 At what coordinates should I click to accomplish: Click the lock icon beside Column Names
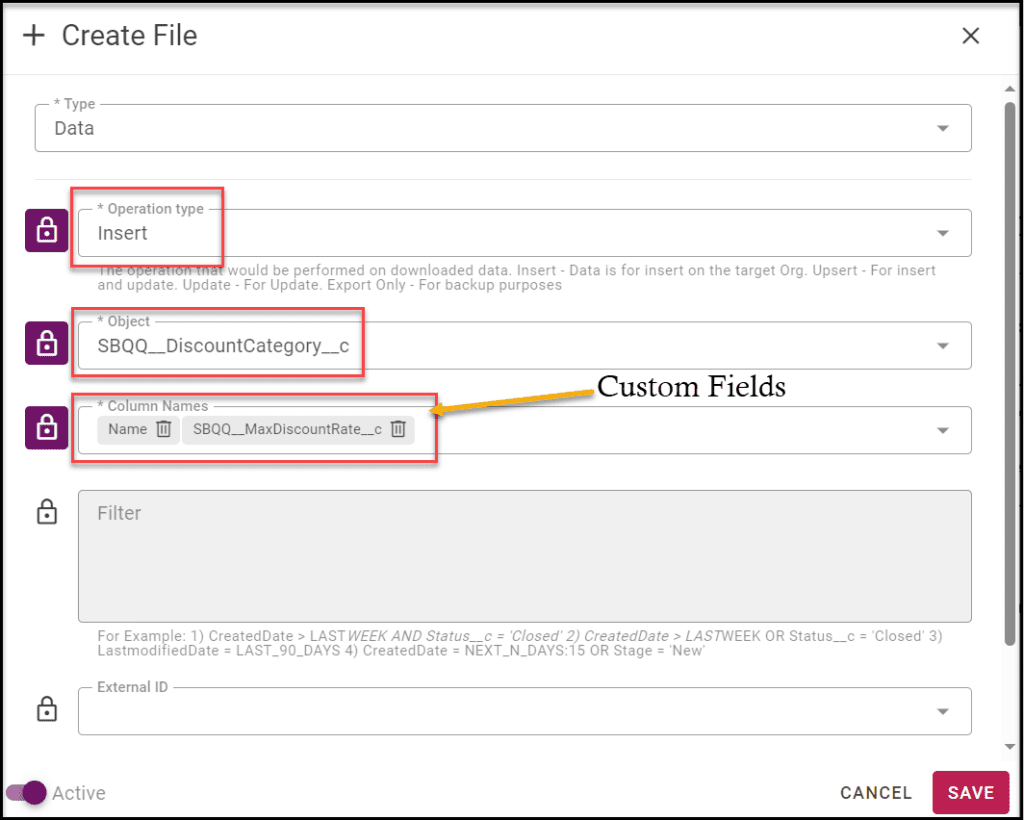coord(46,428)
